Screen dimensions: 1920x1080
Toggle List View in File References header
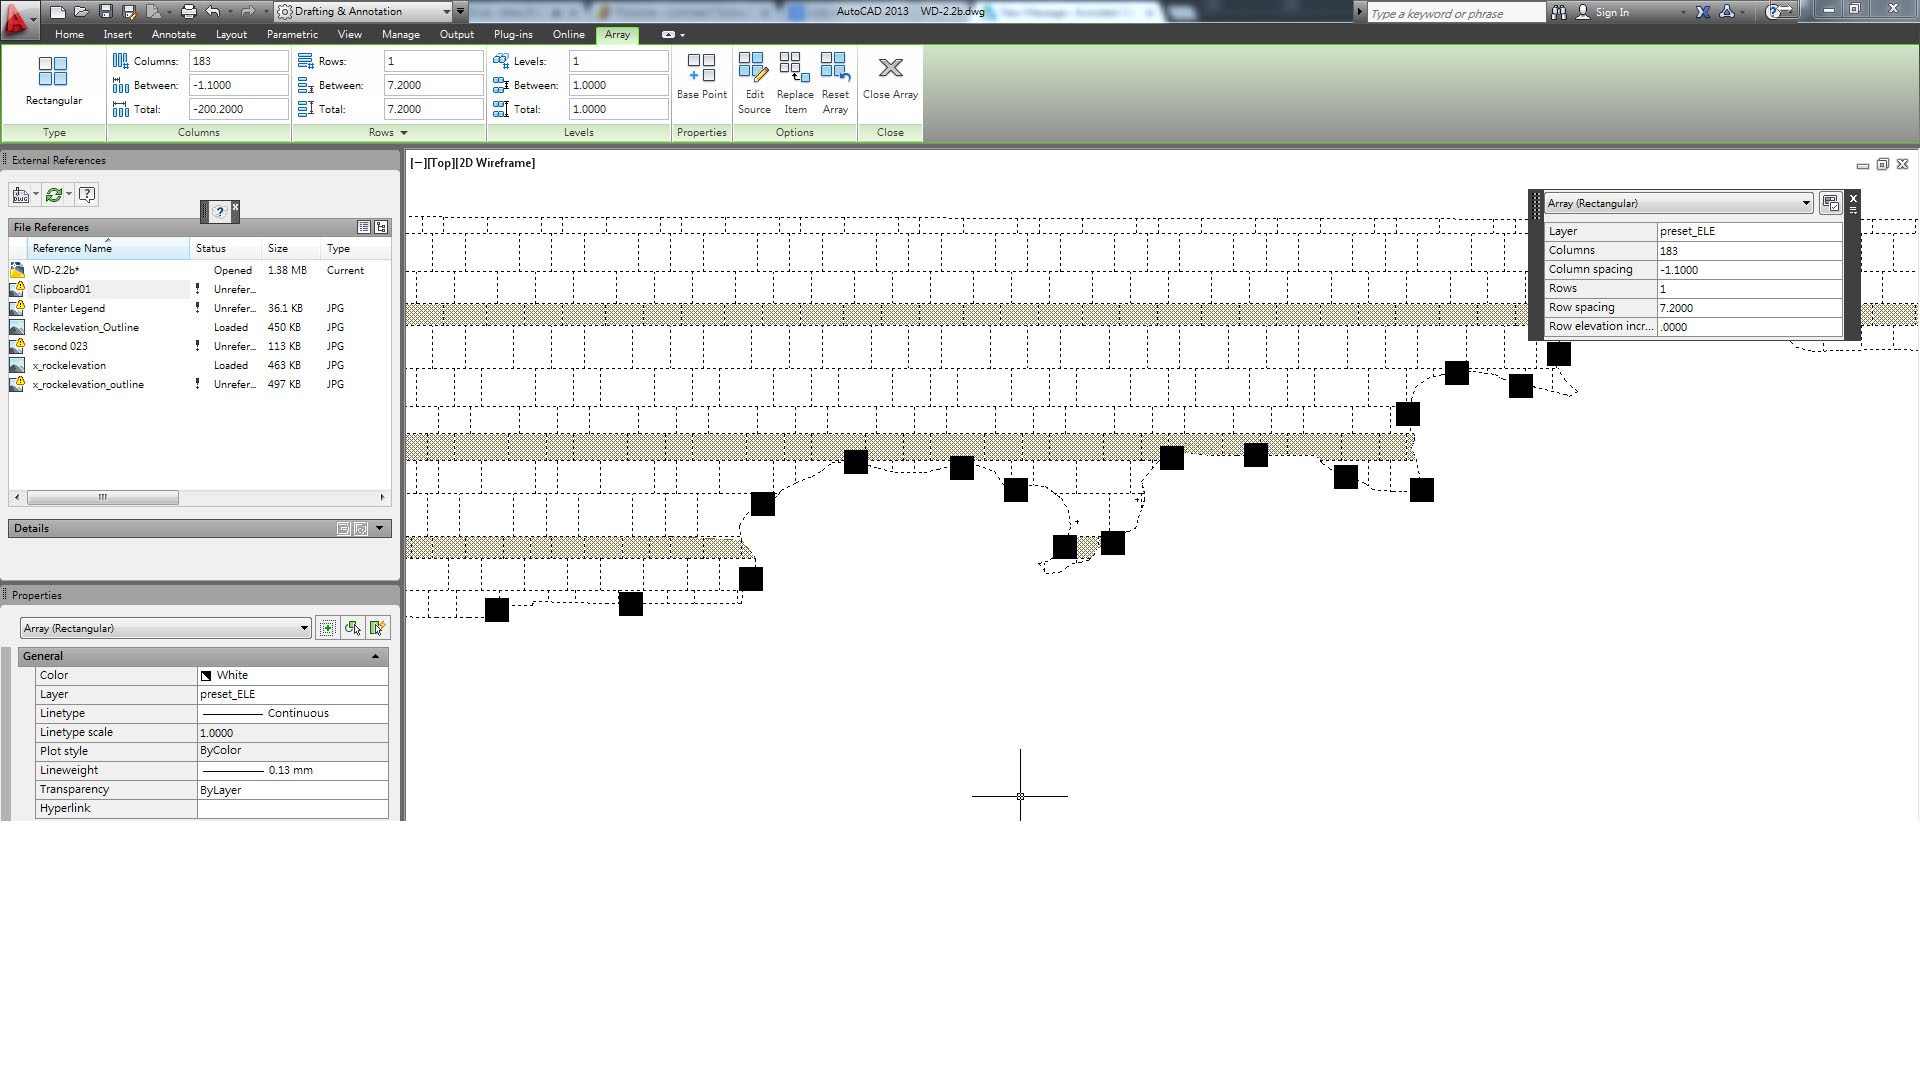coord(364,227)
